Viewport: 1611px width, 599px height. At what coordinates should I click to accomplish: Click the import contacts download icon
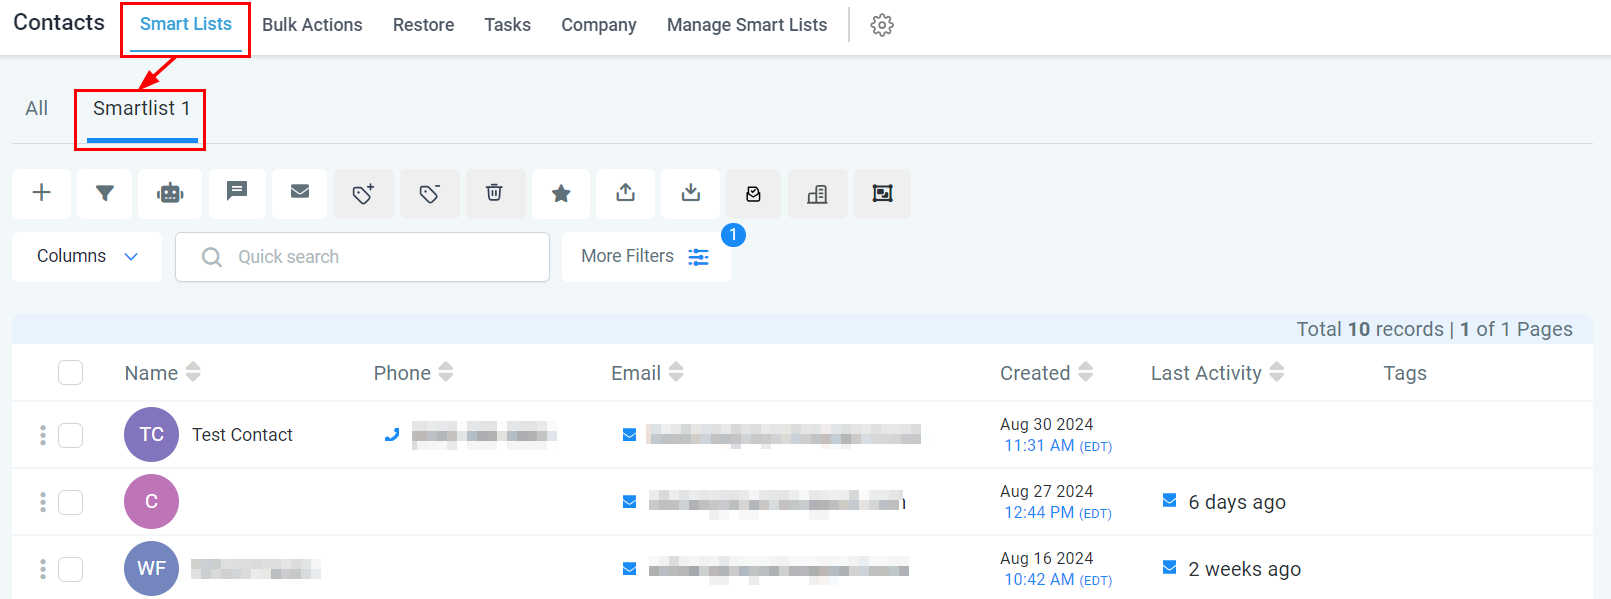tap(691, 193)
